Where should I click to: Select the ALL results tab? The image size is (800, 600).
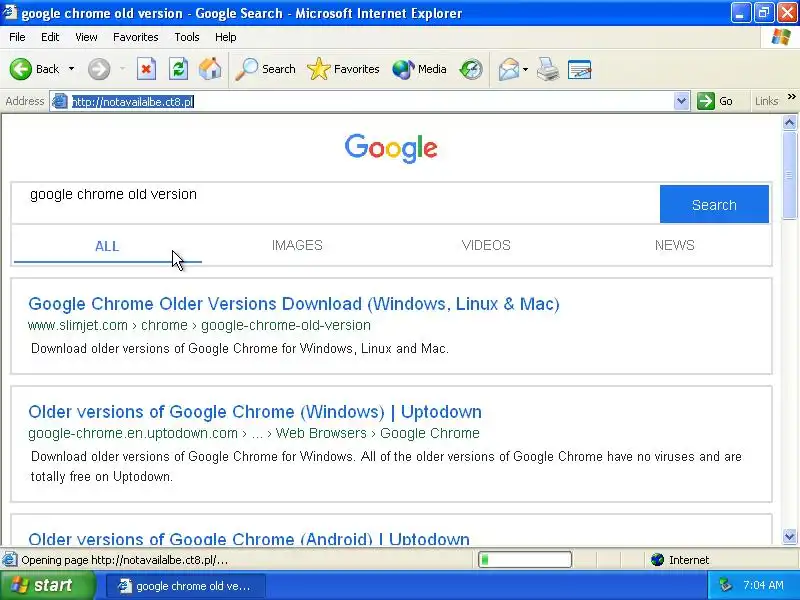tap(107, 246)
